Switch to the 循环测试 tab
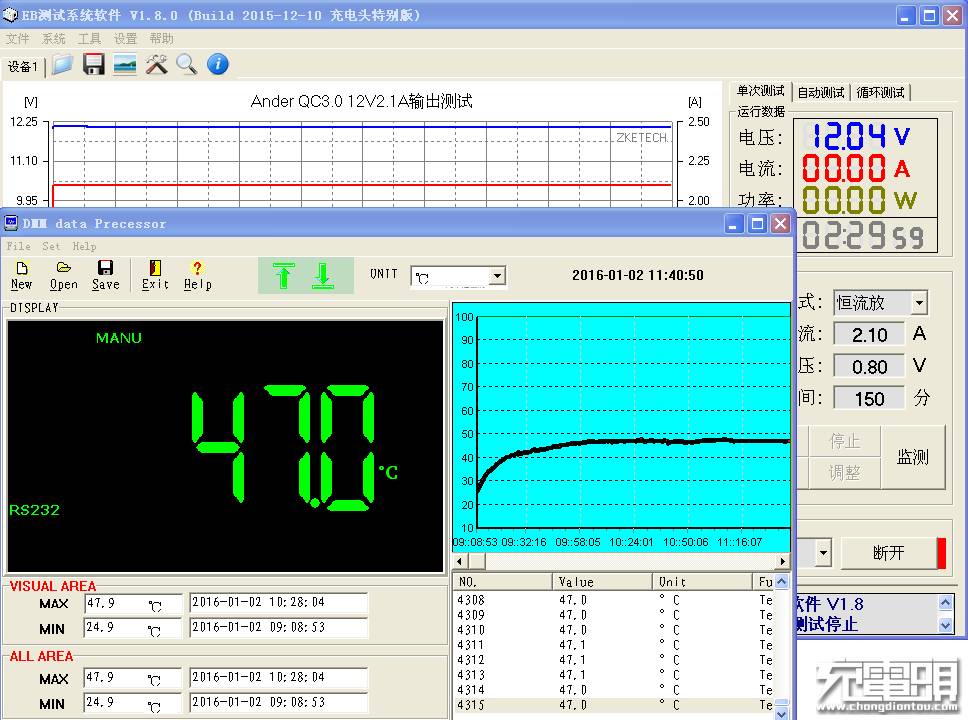 pos(880,92)
